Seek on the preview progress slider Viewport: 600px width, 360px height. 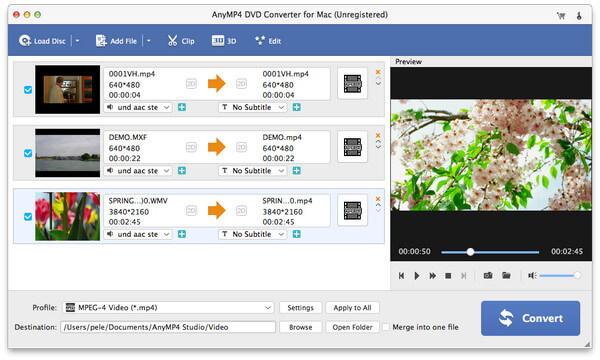tap(490, 252)
